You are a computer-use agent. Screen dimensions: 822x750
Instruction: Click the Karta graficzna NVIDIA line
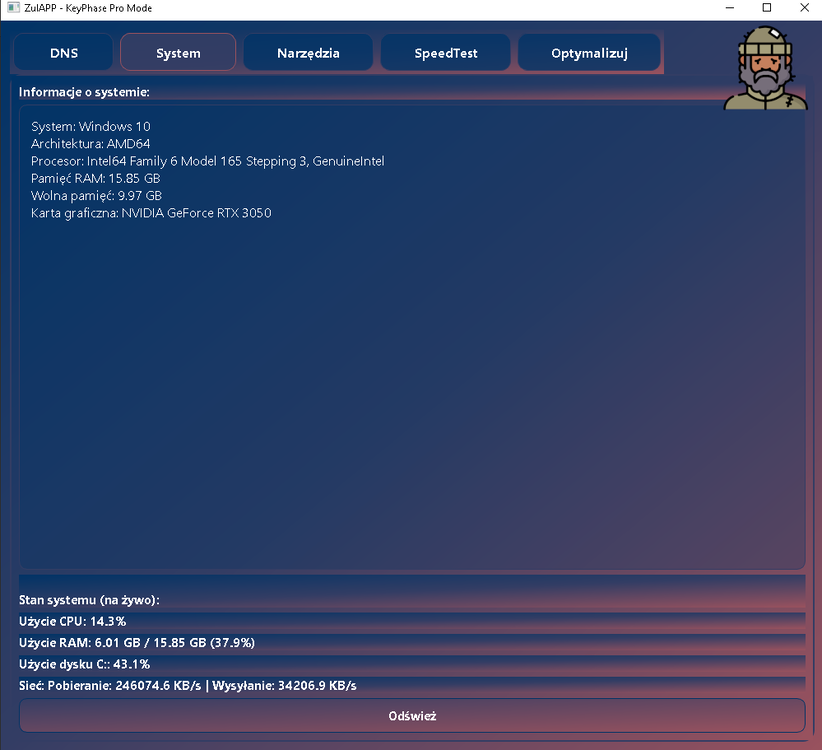coord(151,213)
